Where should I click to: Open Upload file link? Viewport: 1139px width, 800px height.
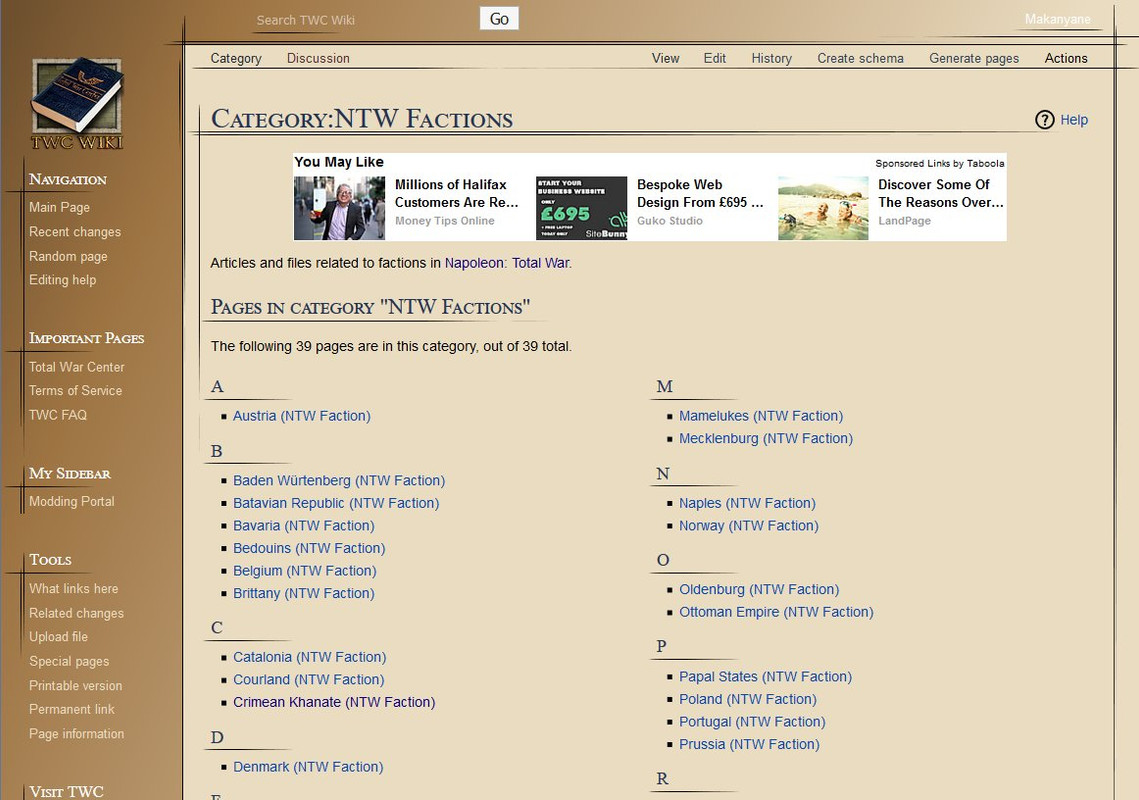58,637
